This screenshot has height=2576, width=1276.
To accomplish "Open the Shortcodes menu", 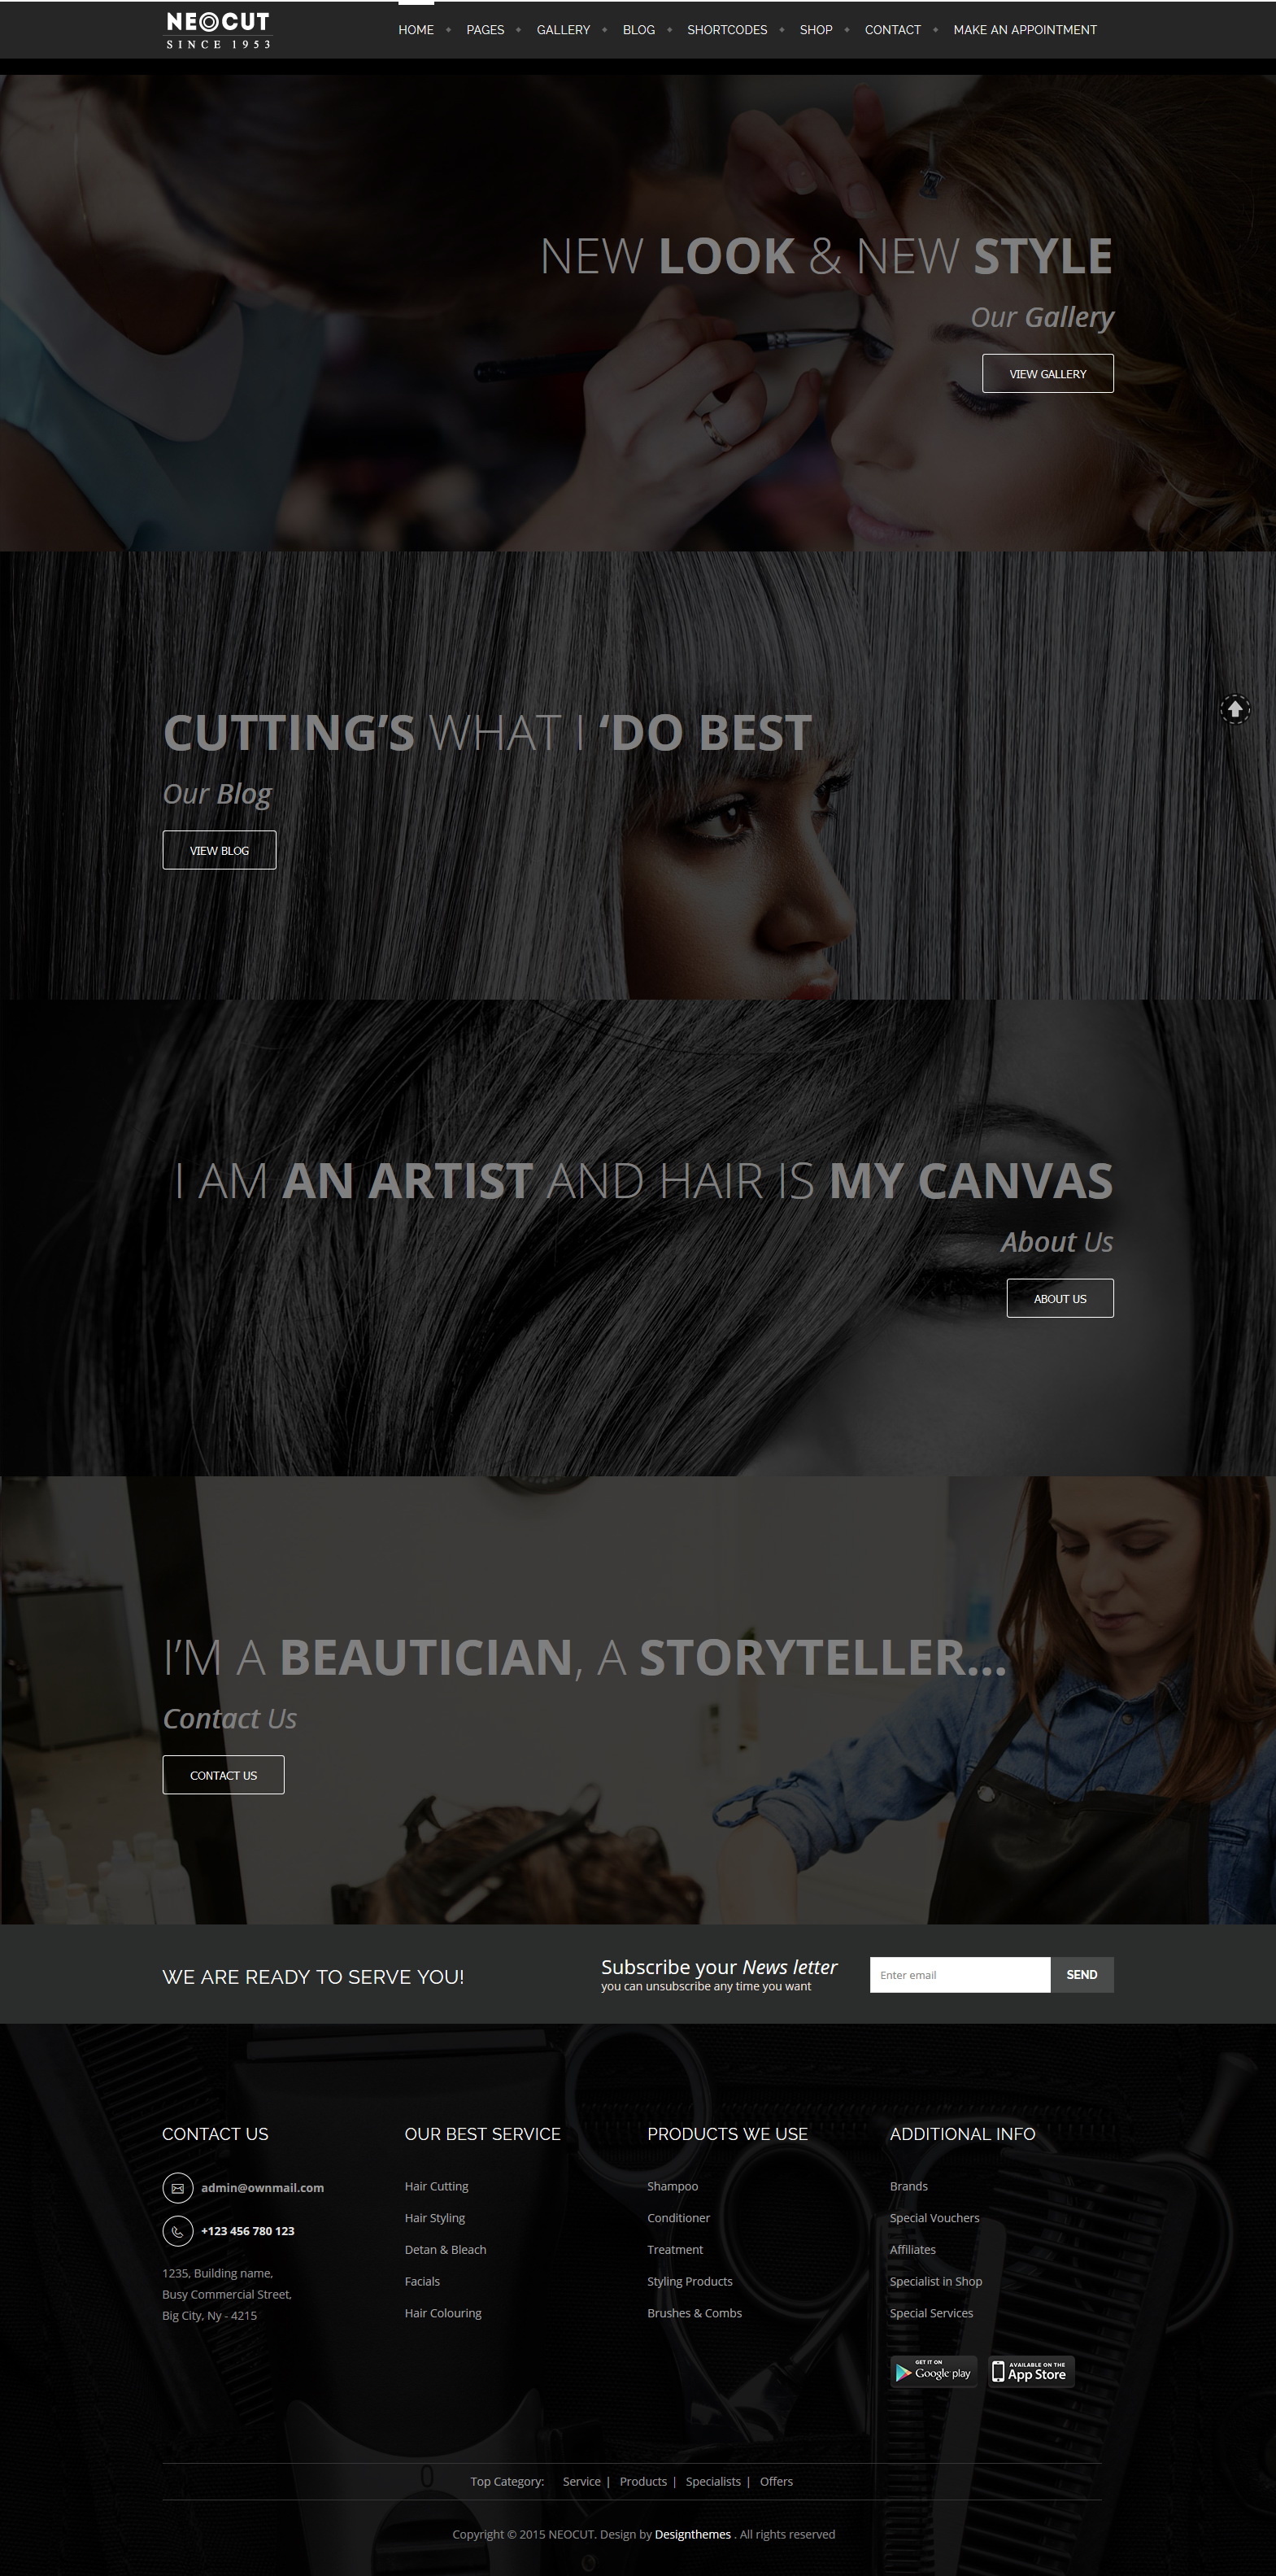I will [727, 30].
